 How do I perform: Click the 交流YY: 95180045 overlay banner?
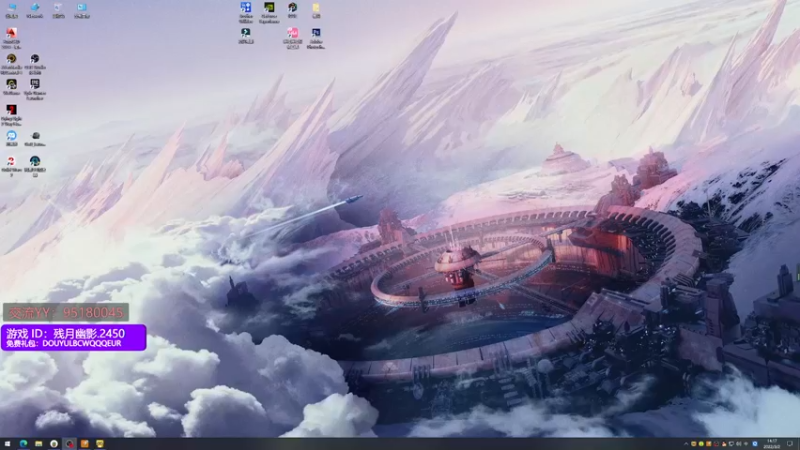pyautogui.click(x=66, y=312)
